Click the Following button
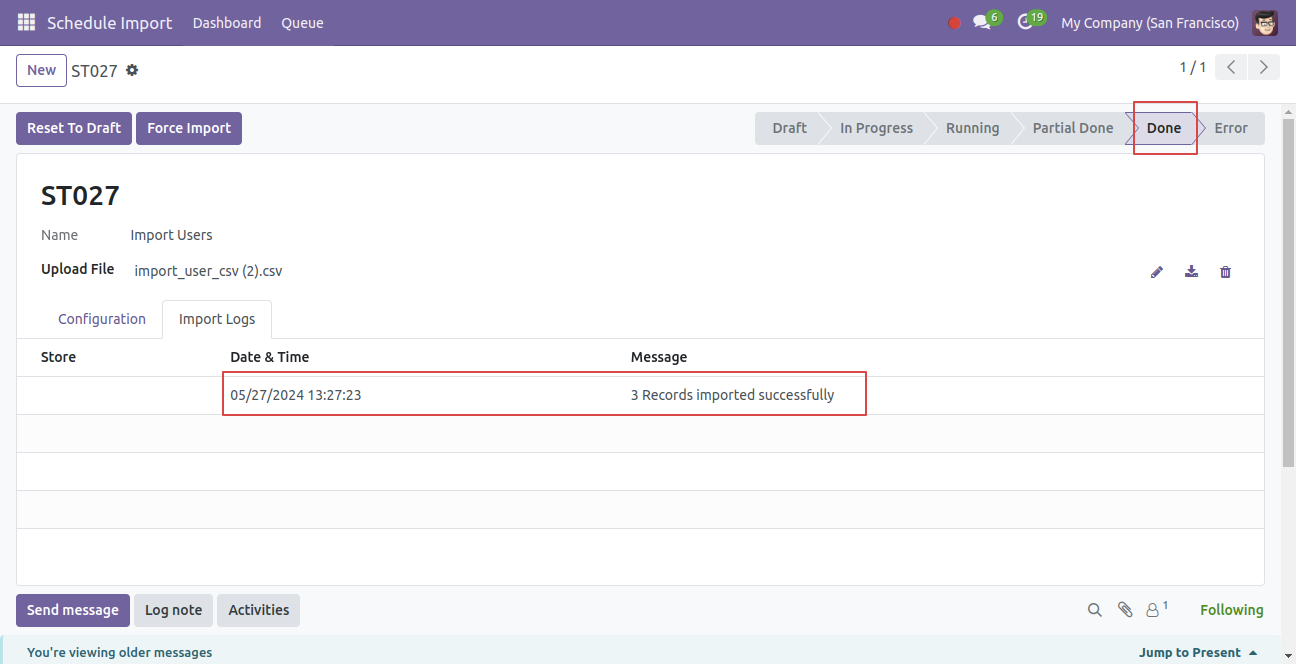The width and height of the screenshot is (1296, 664). (x=1232, y=610)
